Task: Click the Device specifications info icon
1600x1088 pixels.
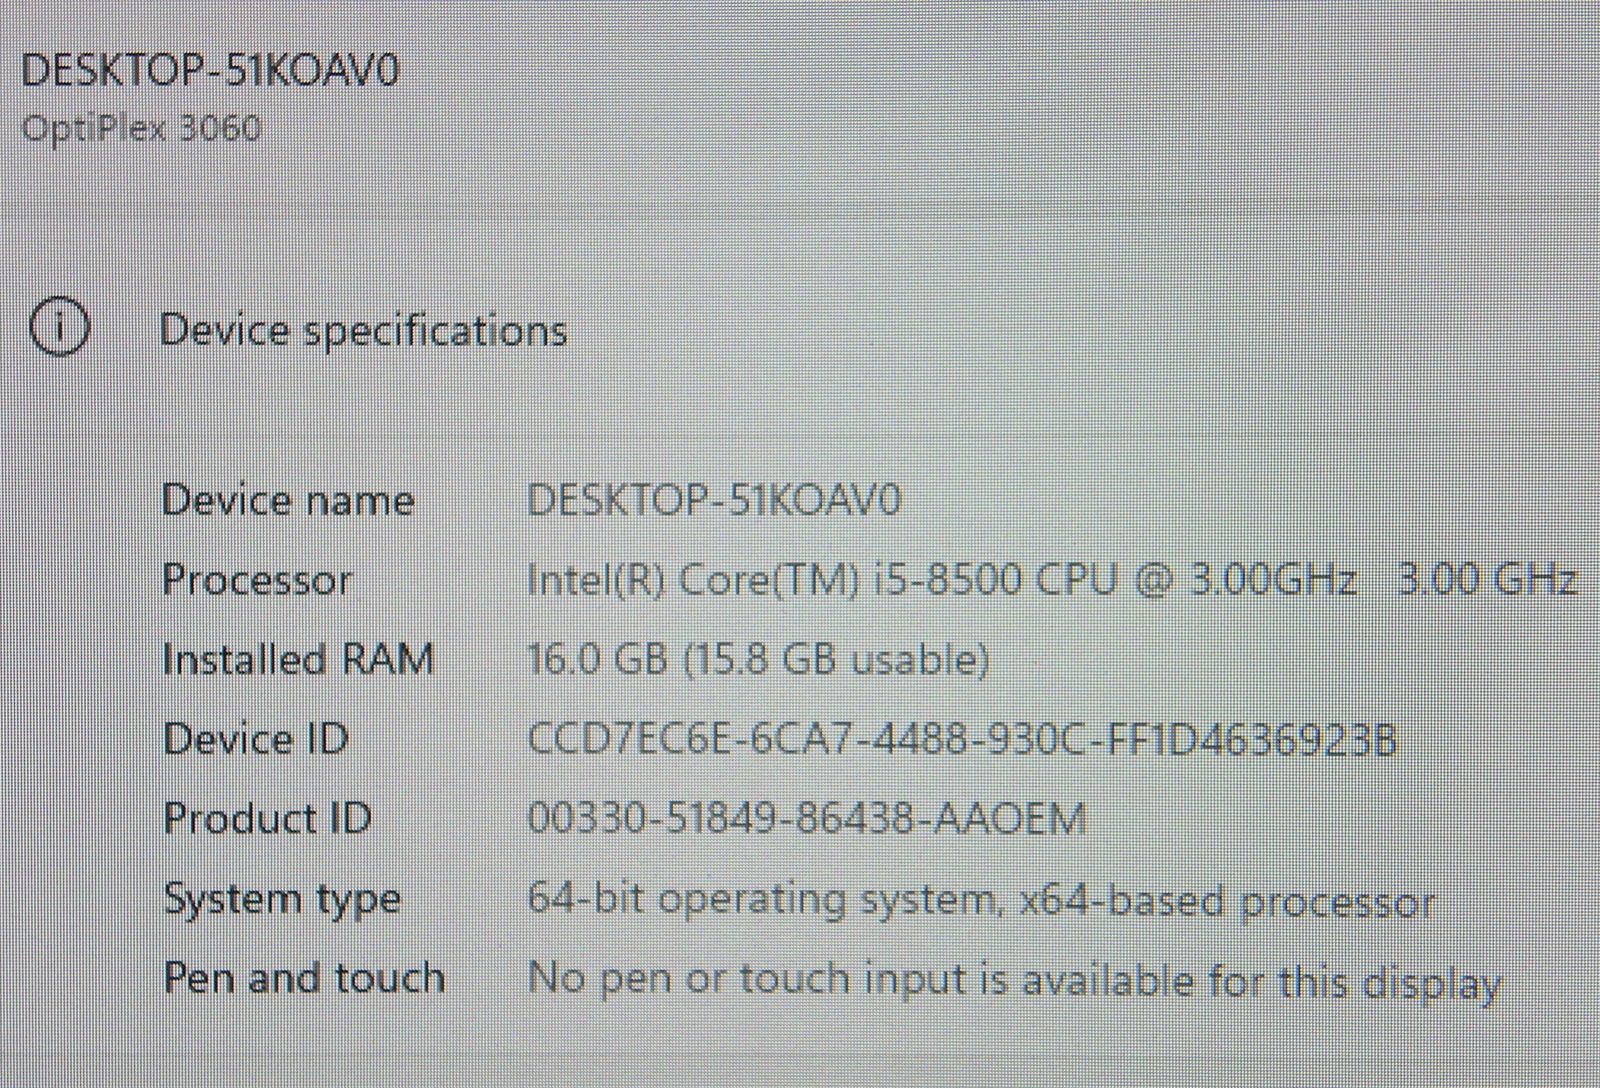Action: click(x=60, y=328)
